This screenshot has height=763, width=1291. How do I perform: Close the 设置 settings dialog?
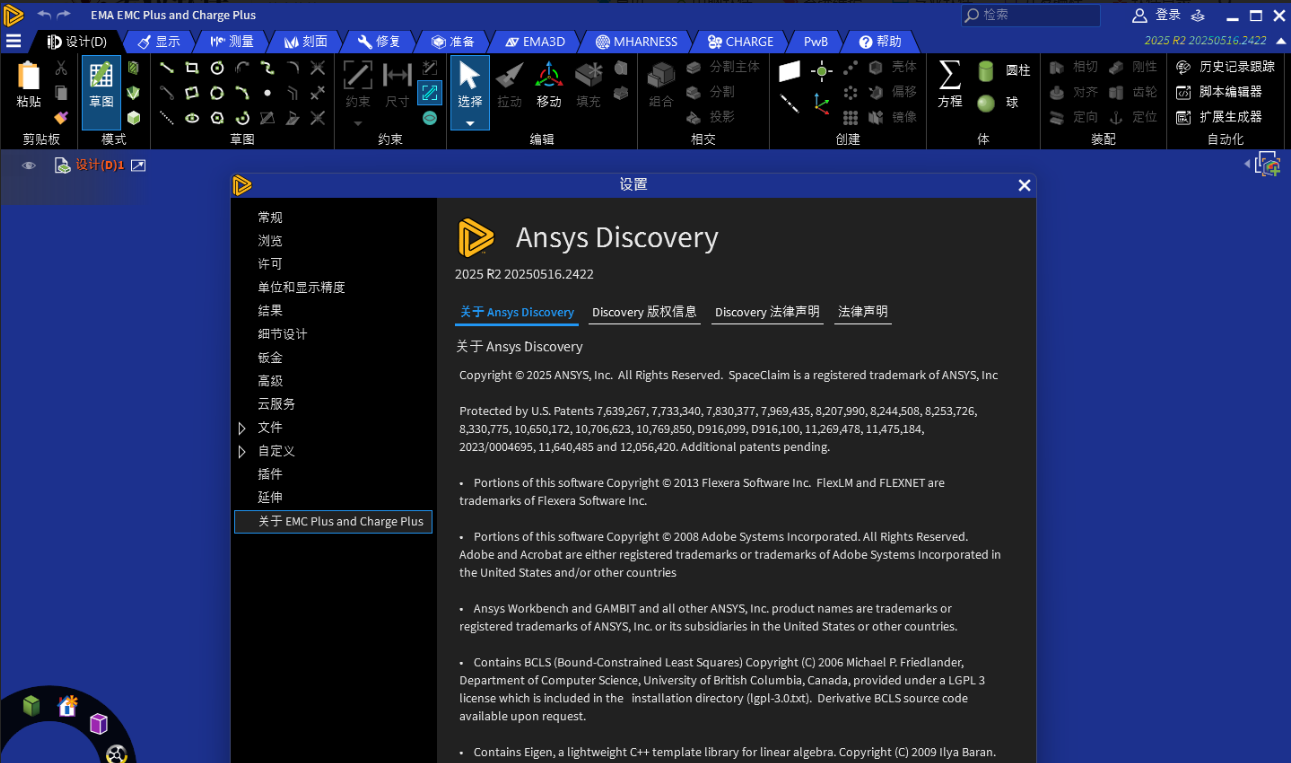pyautogui.click(x=1024, y=185)
